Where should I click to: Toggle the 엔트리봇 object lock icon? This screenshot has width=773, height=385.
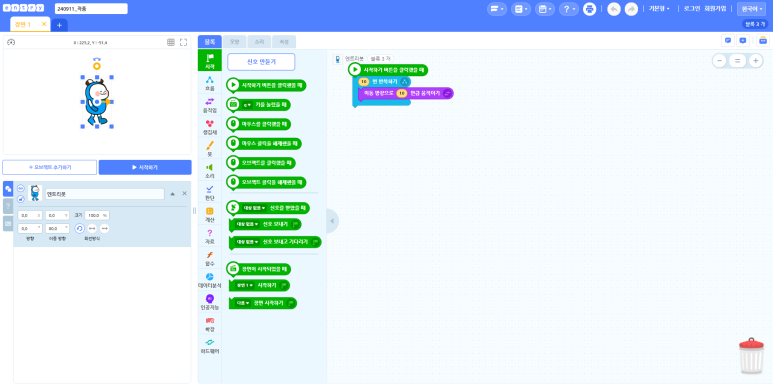click(21, 199)
